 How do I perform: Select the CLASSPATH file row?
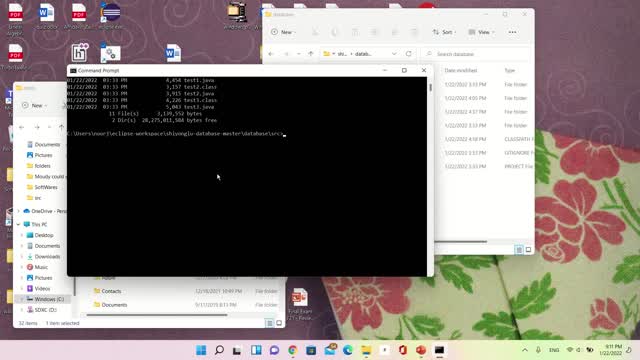484,139
